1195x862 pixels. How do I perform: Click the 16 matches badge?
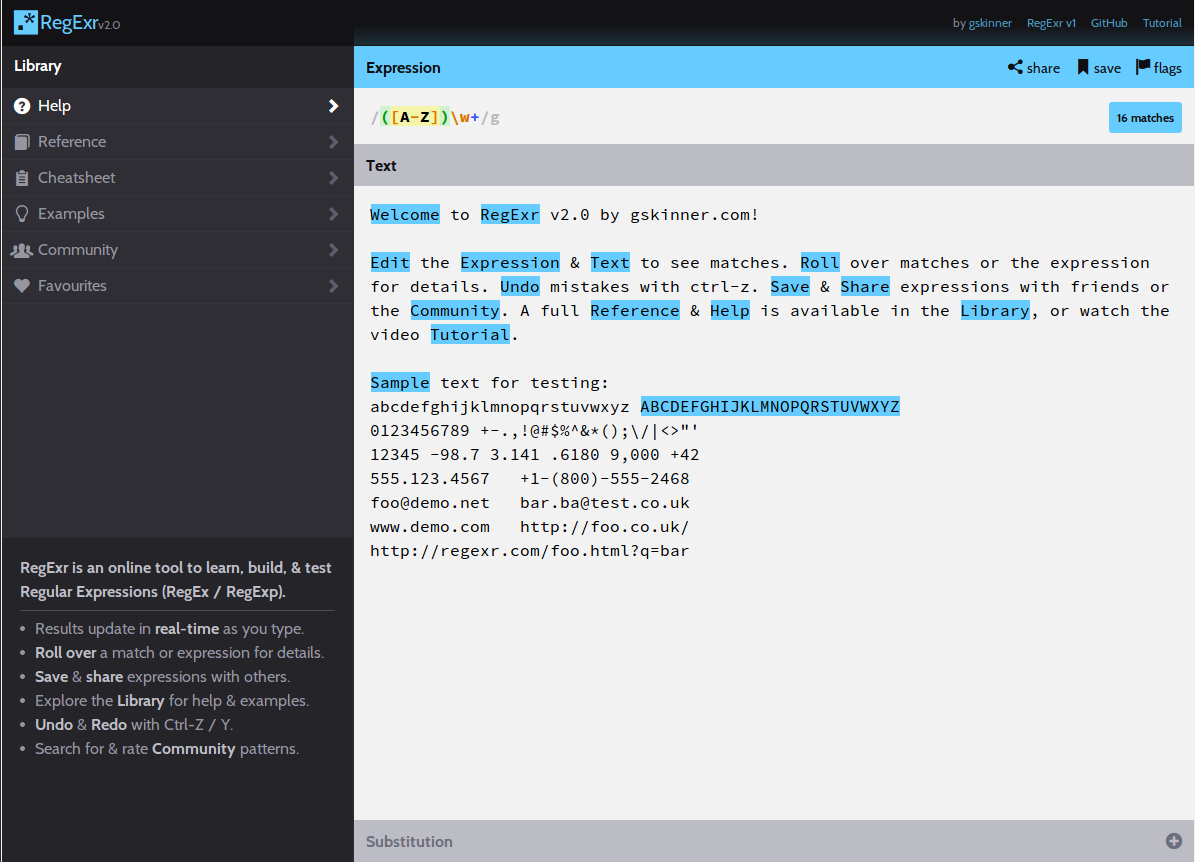[1145, 117]
